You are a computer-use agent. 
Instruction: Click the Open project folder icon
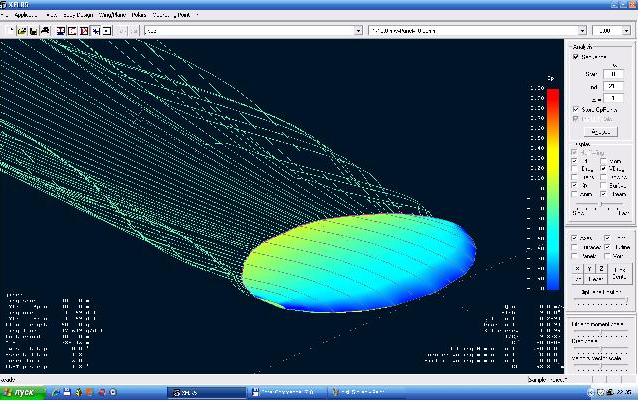(x=21, y=31)
